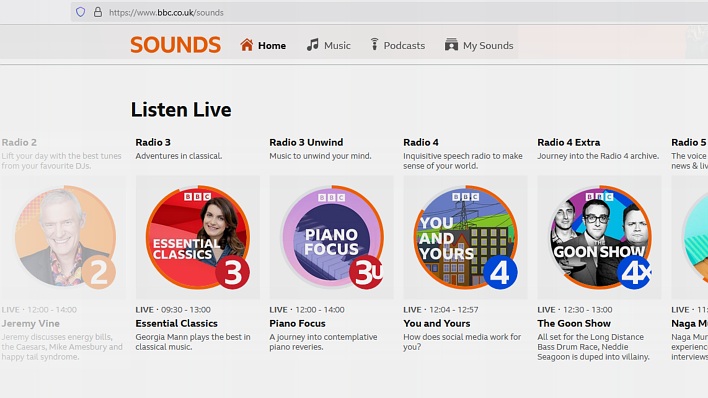Open the Essential Classics programme title
Image resolution: width=708 pixels, height=398 pixels.
coord(177,323)
